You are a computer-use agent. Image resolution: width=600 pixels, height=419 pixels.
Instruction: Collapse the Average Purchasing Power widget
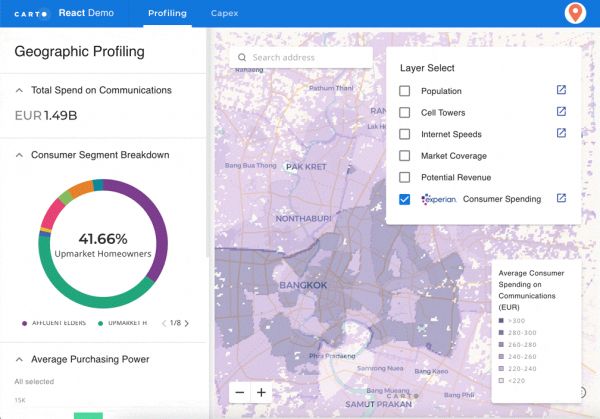[19, 359]
